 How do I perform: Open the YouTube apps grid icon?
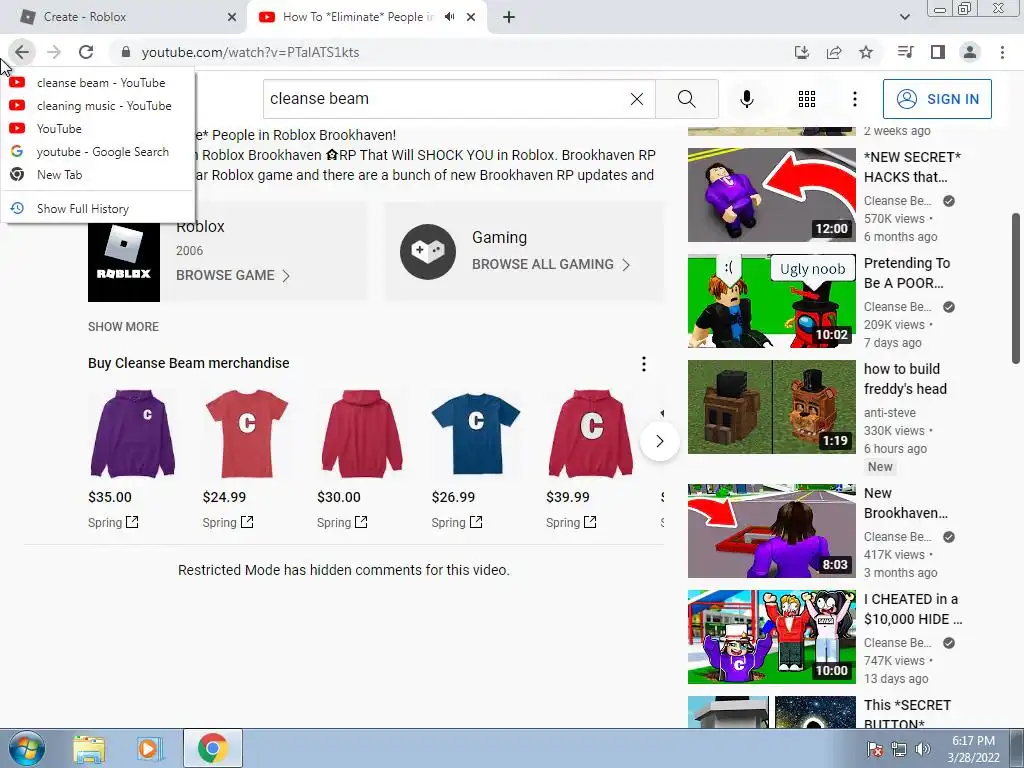pyautogui.click(x=807, y=99)
